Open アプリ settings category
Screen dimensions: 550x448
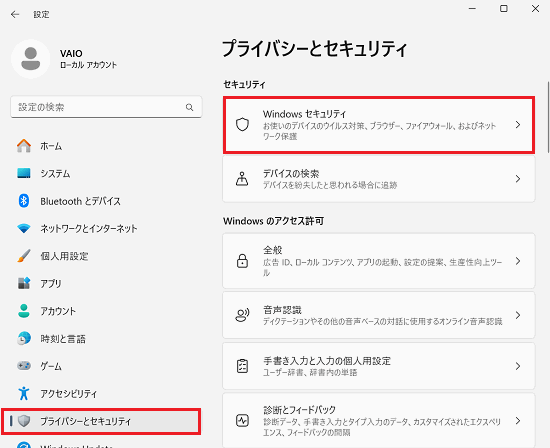click(x=51, y=283)
